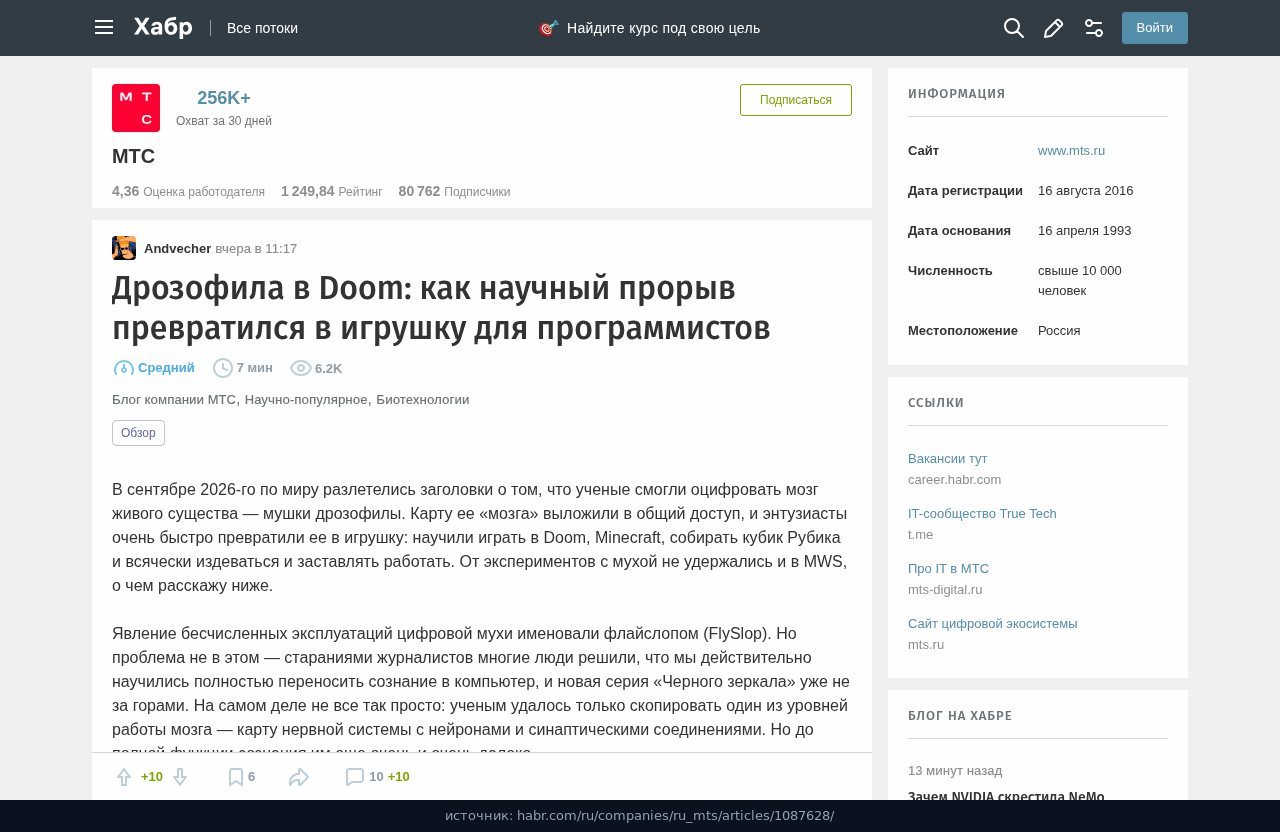The width and height of the screenshot is (1280, 832).
Task: Bookmark the article
Action: tap(236, 777)
